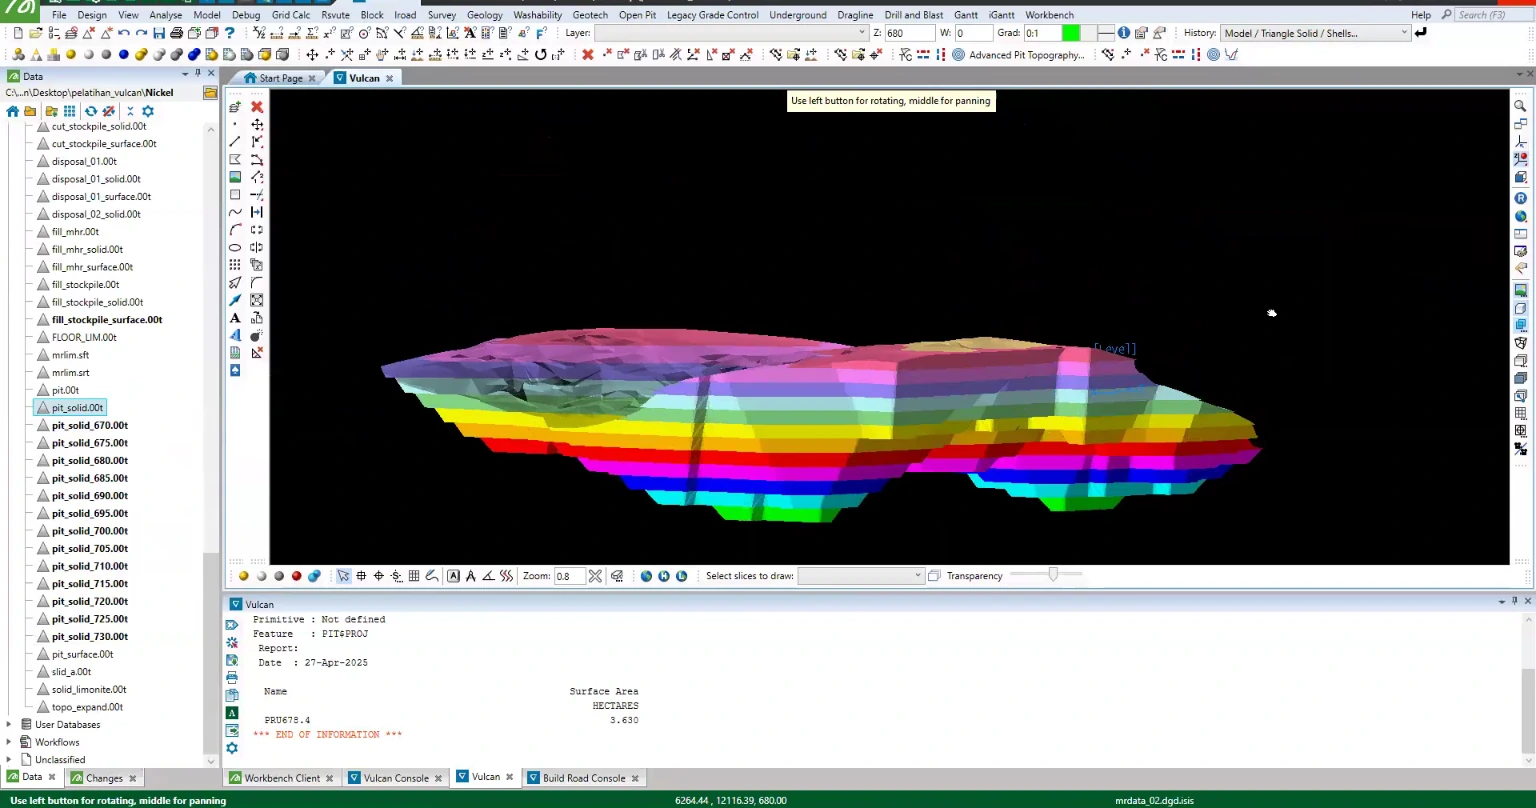The width and height of the screenshot is (1536, 808).
Task: Toggle the pointer select mode button
Action: [343, 576]
